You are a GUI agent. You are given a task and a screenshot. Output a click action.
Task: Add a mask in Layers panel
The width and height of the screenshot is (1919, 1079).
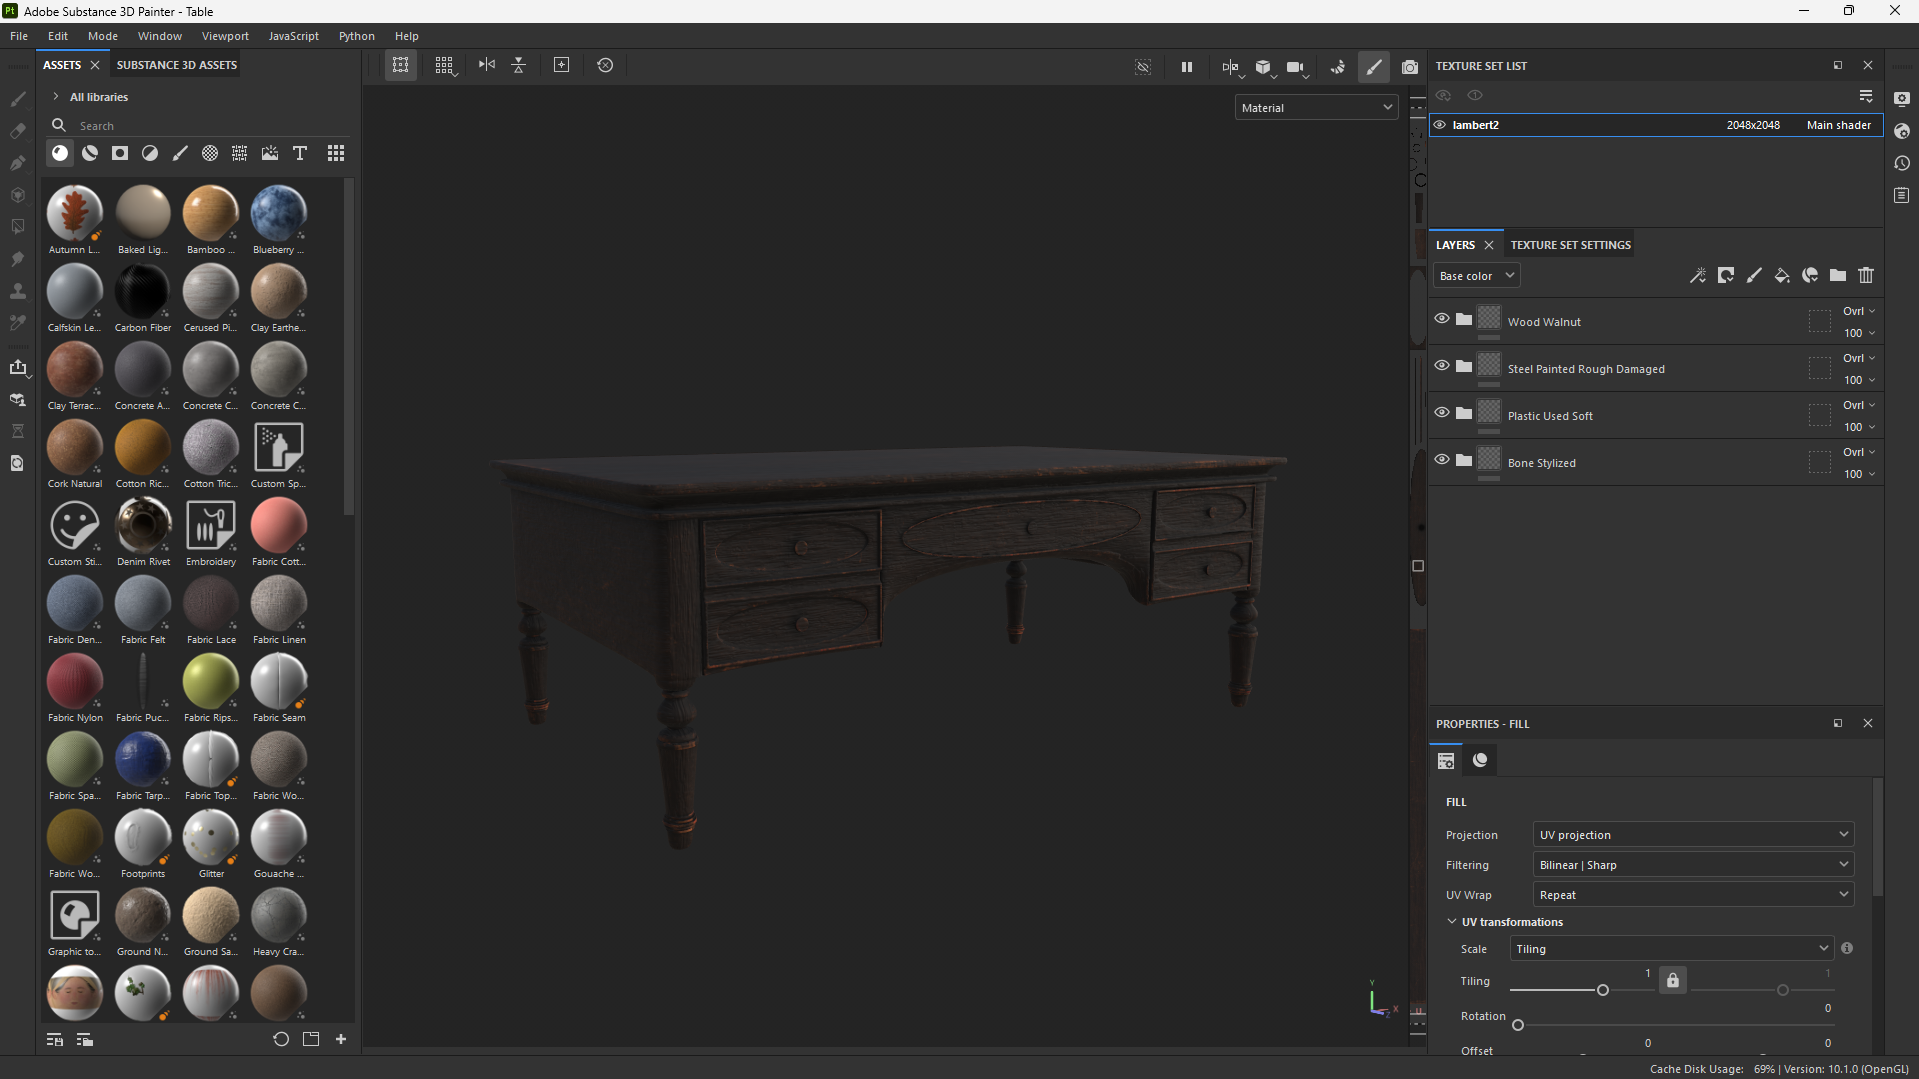(1726, 275)
